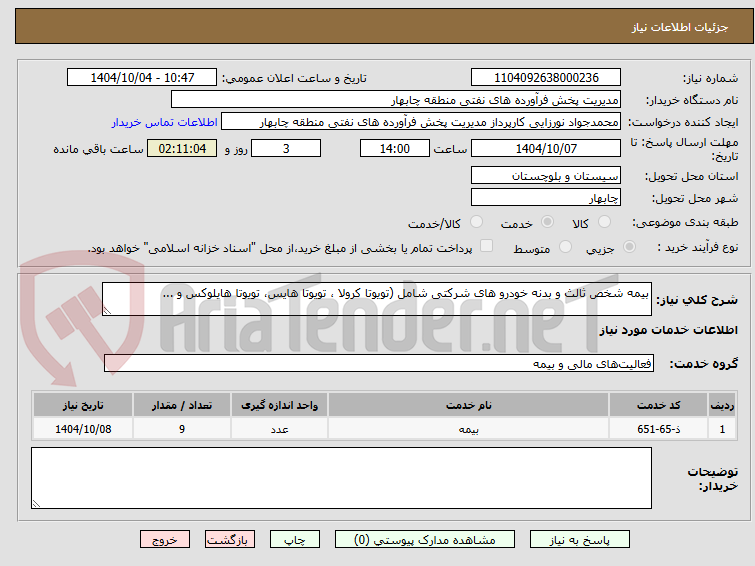Toggle the Islamic treasury payment checkbox
The image size is (755, 566).
click(487, 246)
